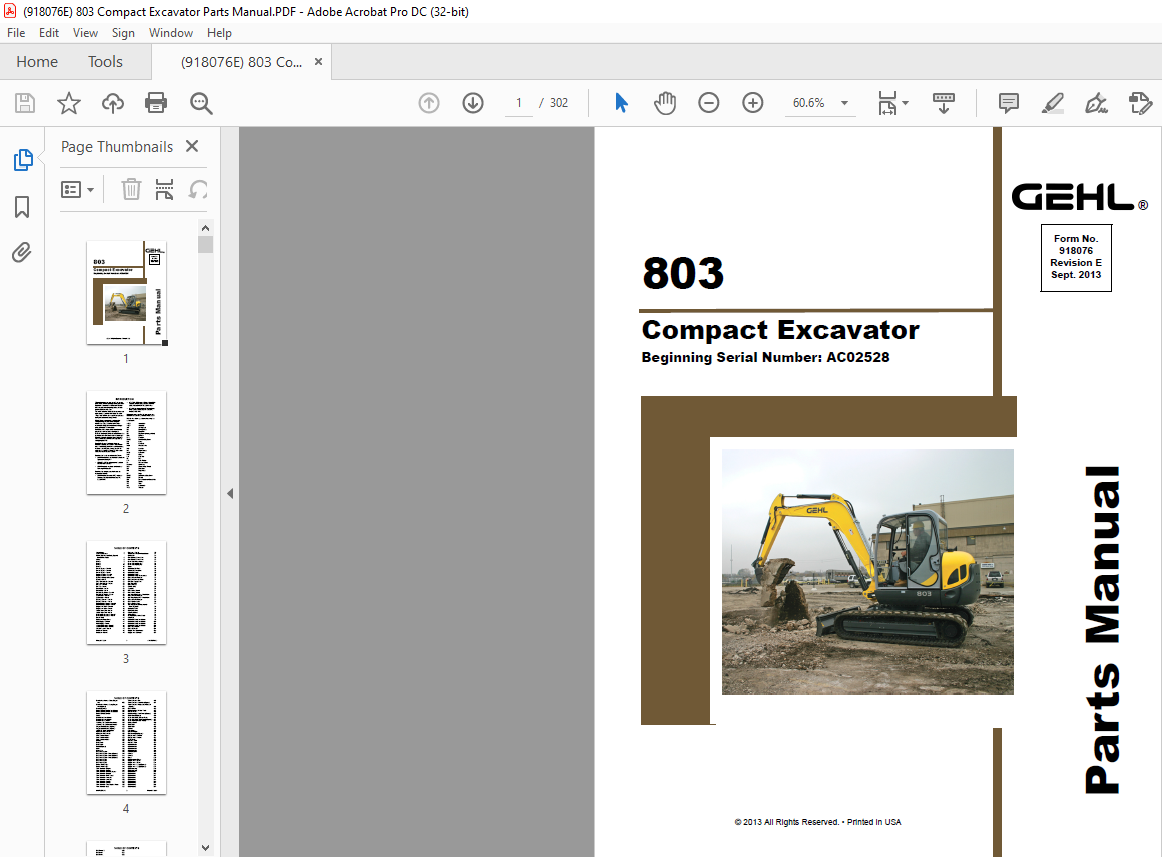
Task: Add a comment sticky note
Action: pos(1009,103)
